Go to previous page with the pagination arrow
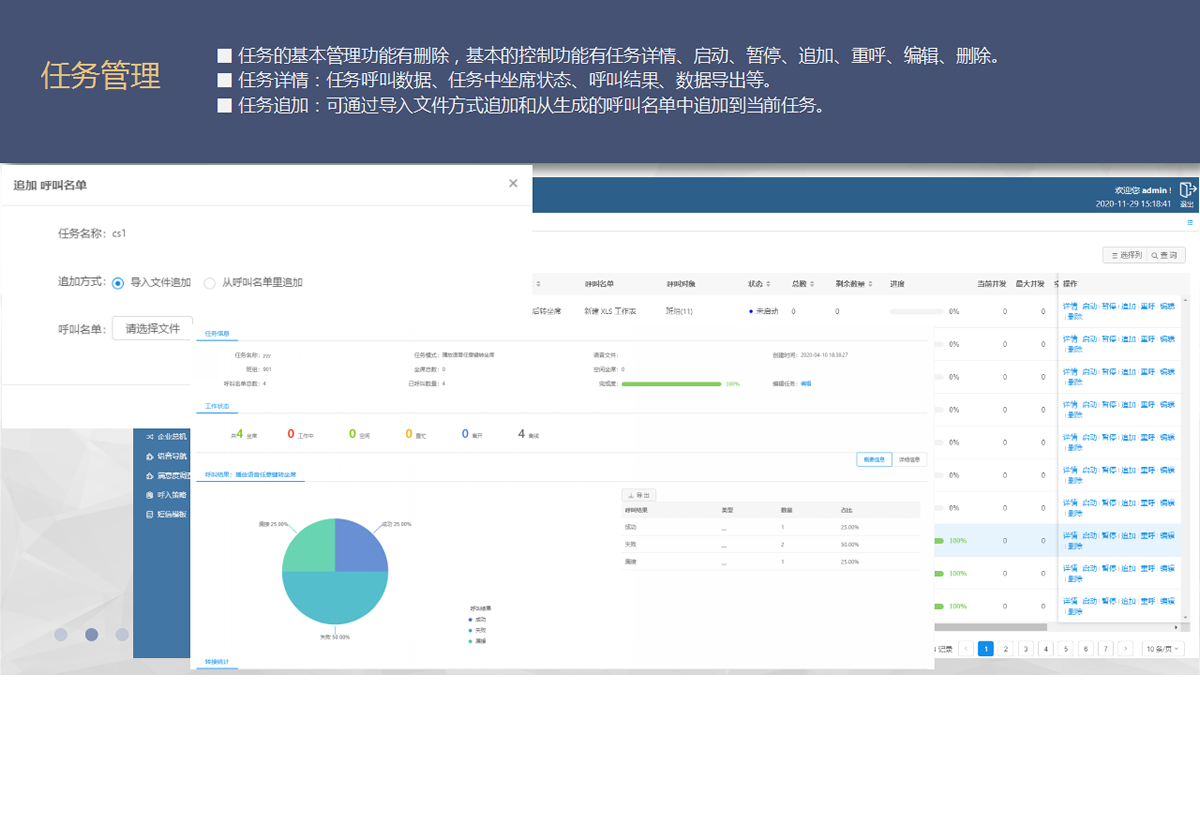Viewport: 1200px width, 820px height. coord(966,648)
